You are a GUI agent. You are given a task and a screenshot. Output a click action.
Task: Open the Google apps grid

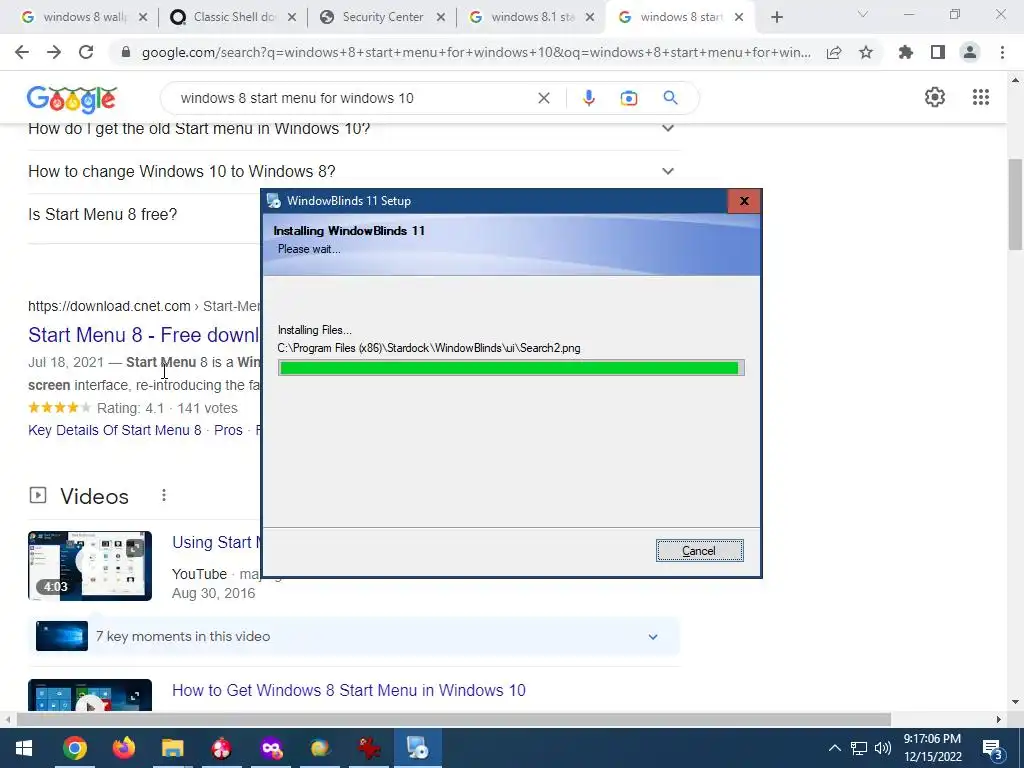click(x=981, y=97)
